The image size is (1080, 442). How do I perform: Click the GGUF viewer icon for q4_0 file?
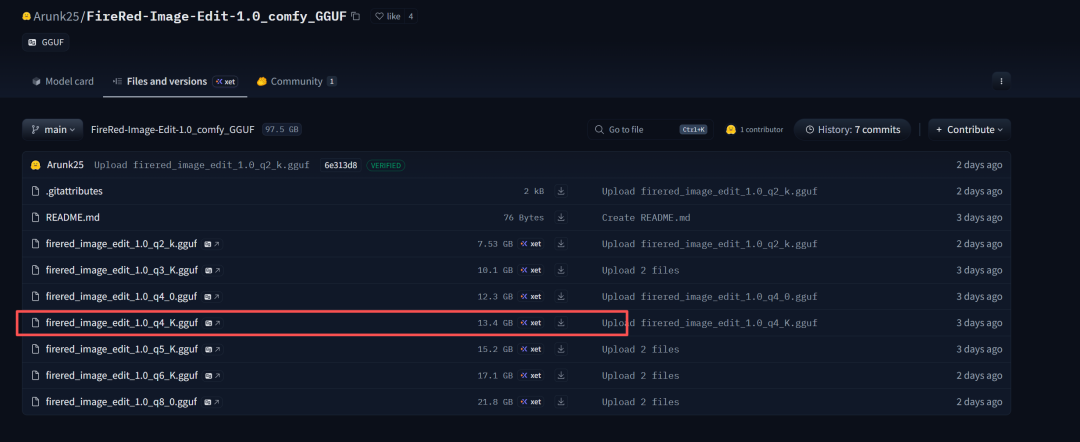click(213, 296)
